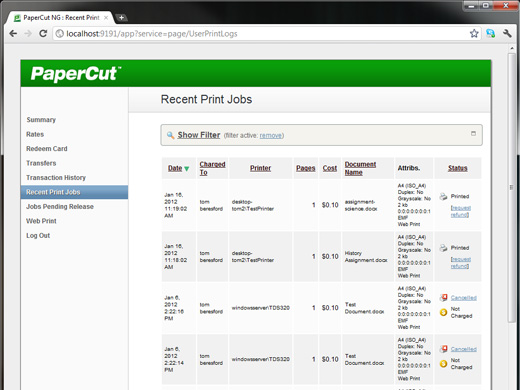Click document name History Assignment.docx
Viewport: 520px width, 390px height.
pyautogui.click(x=366, y=257)
